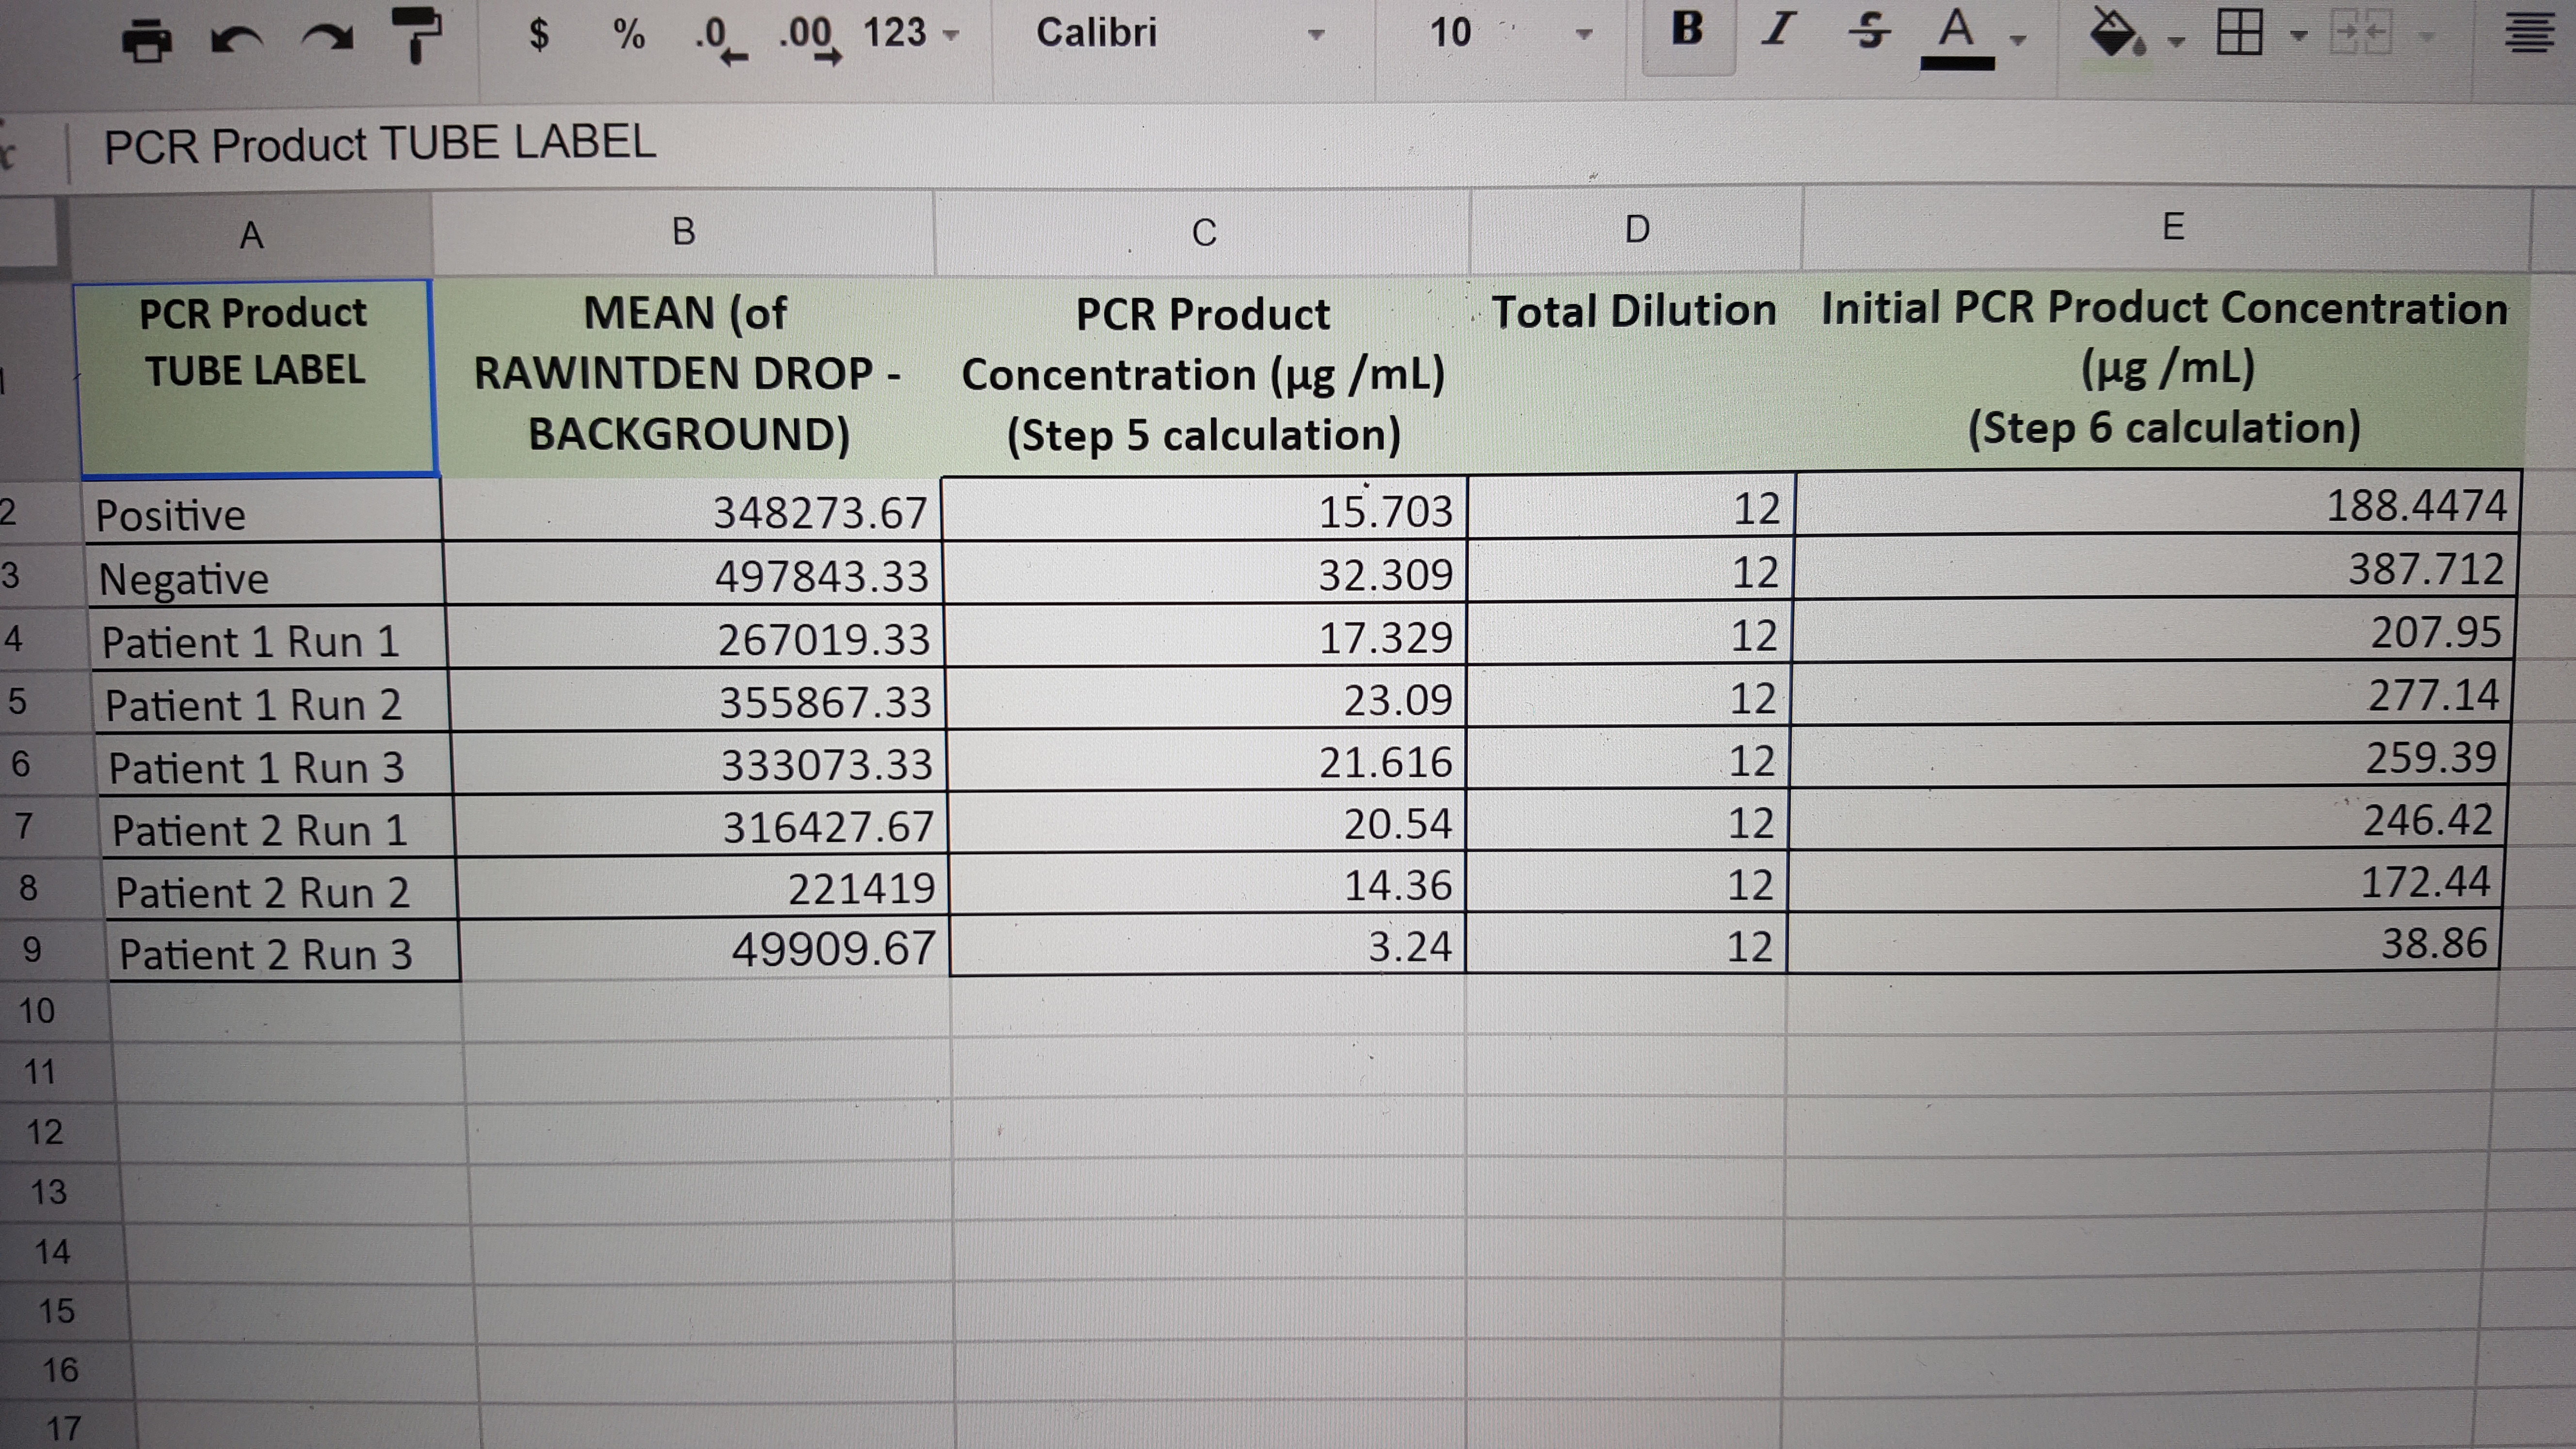Toggle Strikethrough formatting
2576x1449 pixels.
(x=1868, y=30)
